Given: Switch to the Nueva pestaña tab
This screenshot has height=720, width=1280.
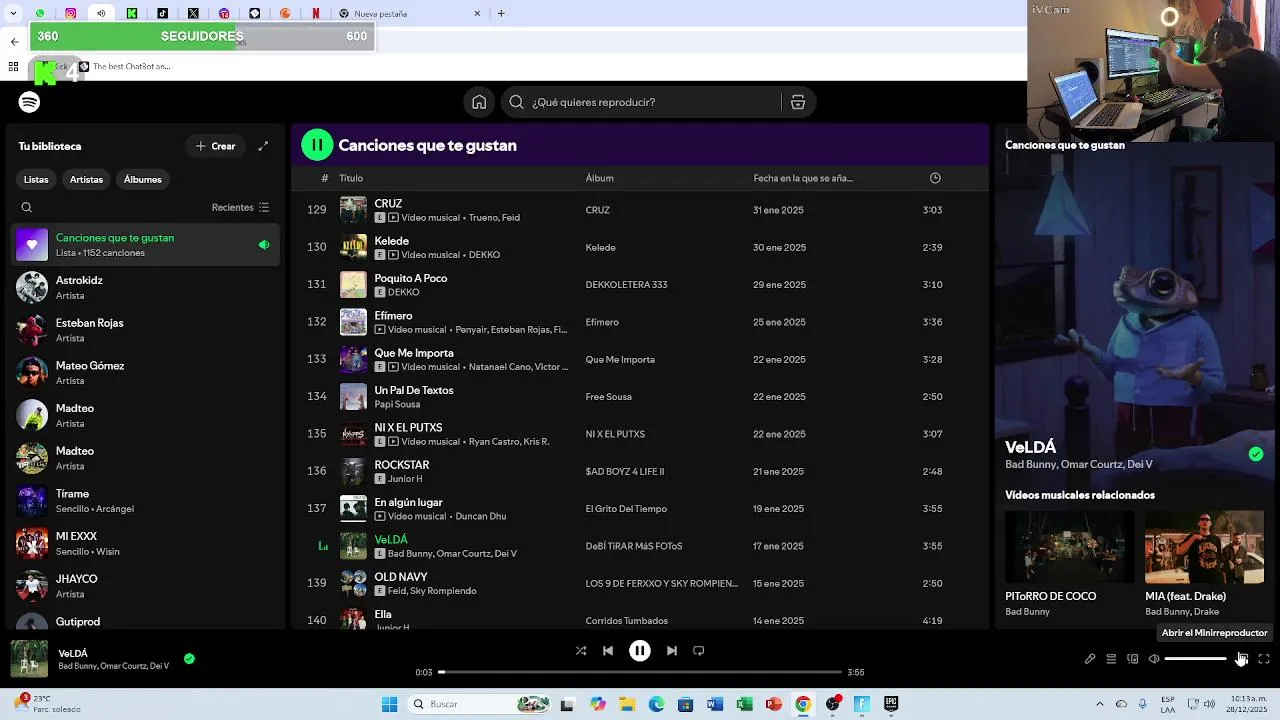Looking at the screenshot, I should click(410, 14).
